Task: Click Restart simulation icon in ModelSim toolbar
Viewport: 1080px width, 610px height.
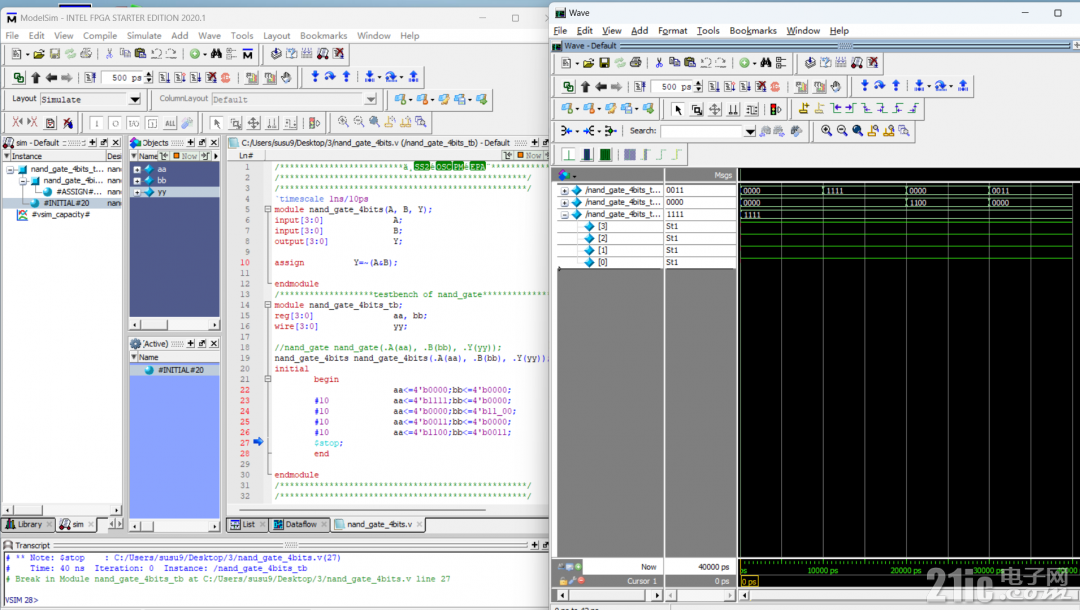Action: pyautogui.click(x=90, y=78)
